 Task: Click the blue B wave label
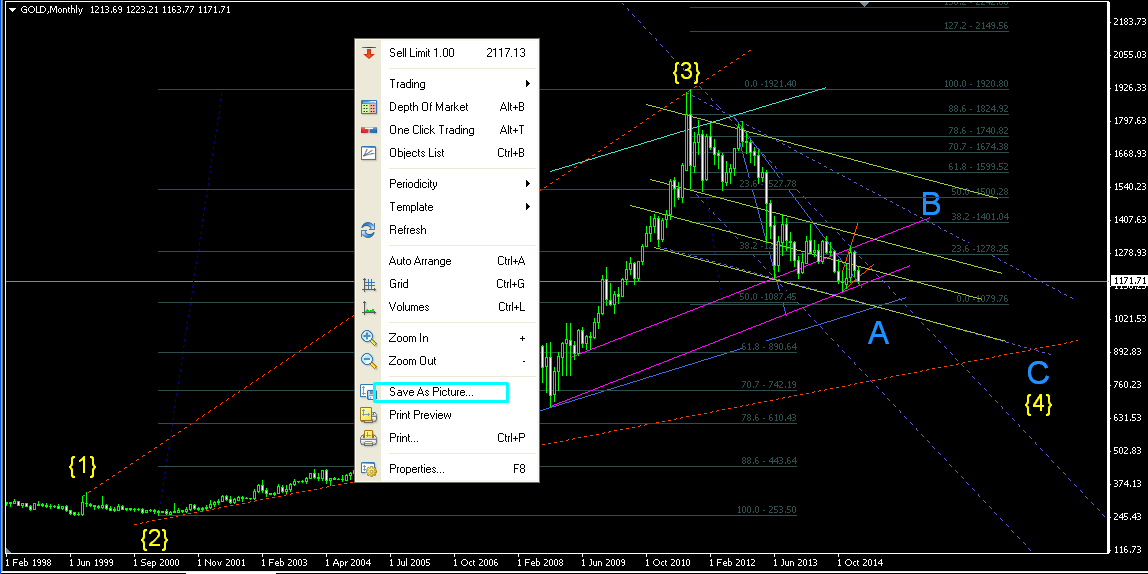[930, 202]
